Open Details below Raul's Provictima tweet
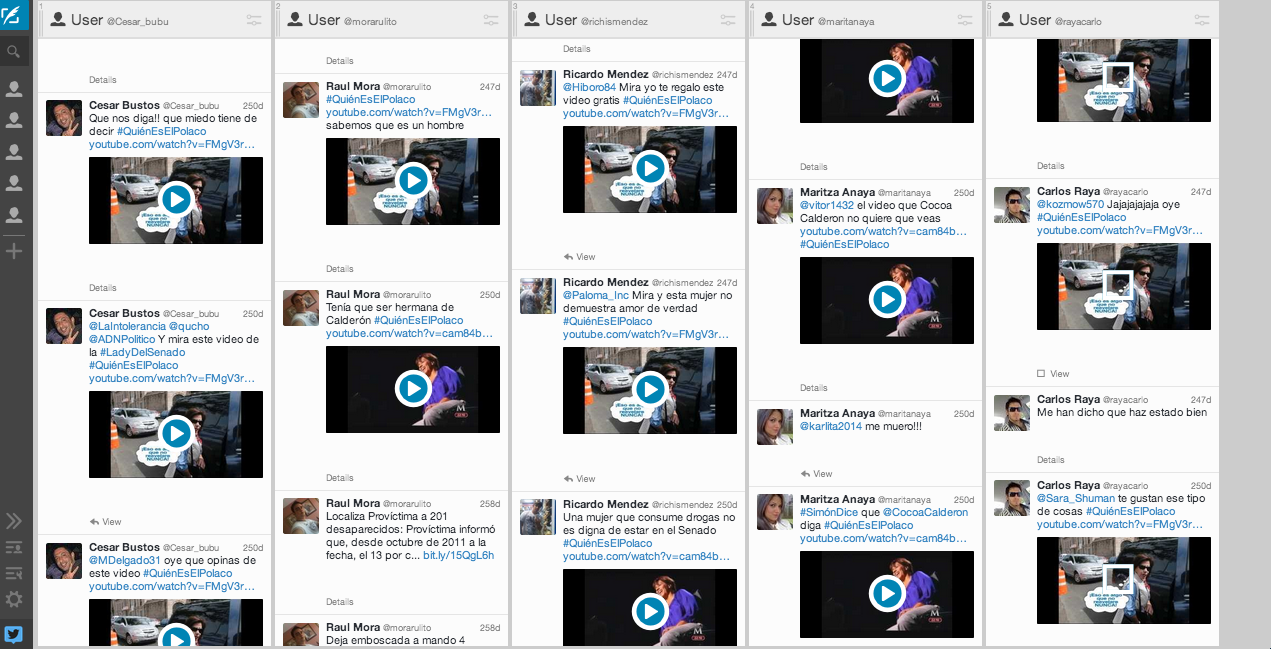This screenshot has height=649, width=1271. pyautogui.click(x=340, y=602)
